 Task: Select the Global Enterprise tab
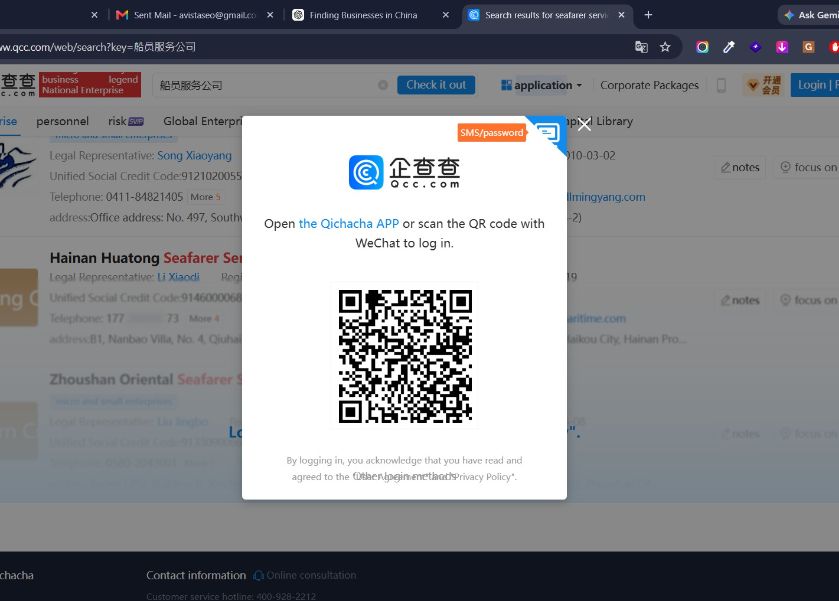(202, 121)
